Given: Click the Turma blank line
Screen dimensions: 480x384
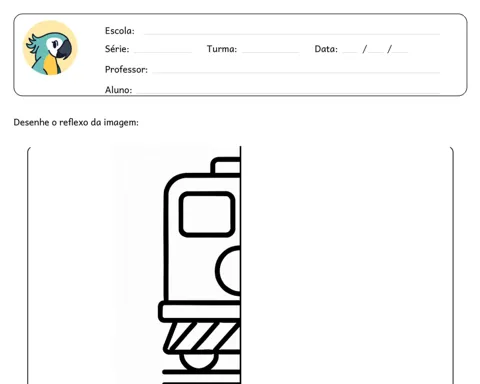Looking at the screenshot, I should tap(271, 52).
